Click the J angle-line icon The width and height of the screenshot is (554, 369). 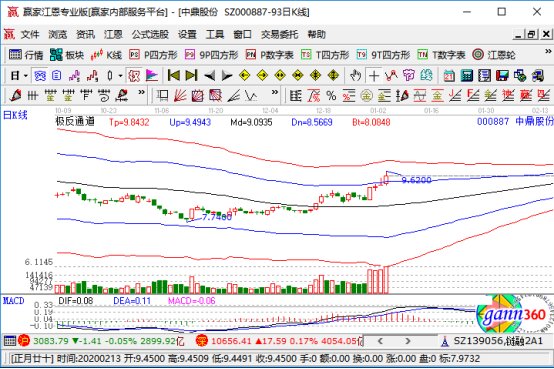point(455,95)
